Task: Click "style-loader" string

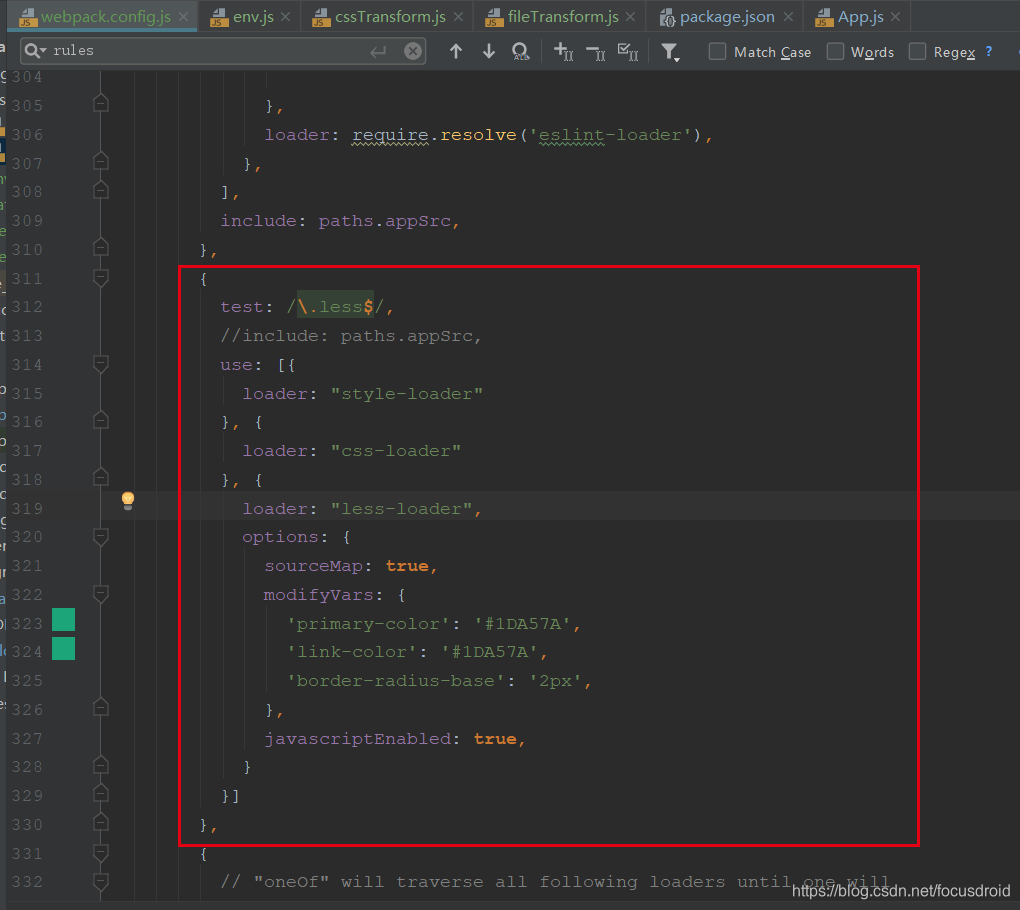Action: (407, 394)
